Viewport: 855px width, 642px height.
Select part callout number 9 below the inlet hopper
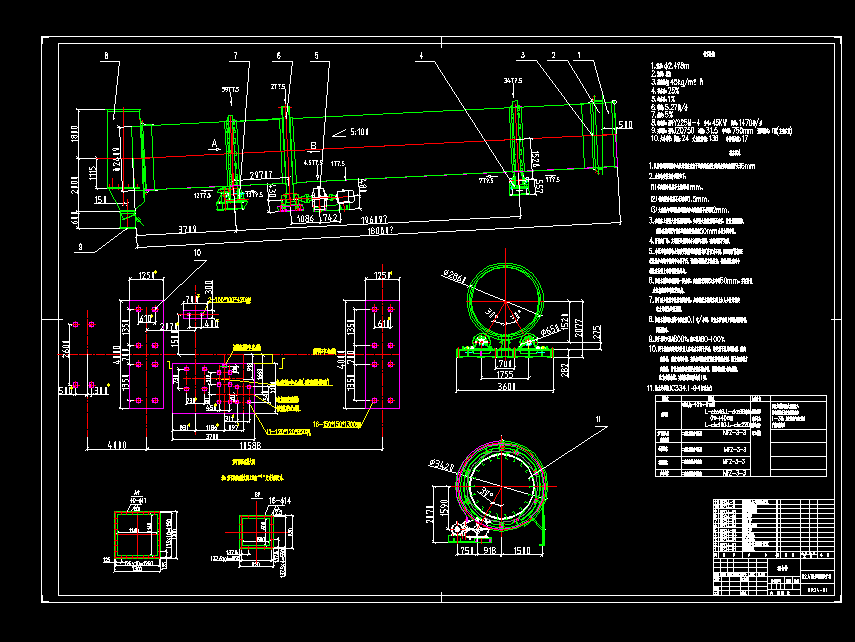pyautogui.click(x=80, y=247)
